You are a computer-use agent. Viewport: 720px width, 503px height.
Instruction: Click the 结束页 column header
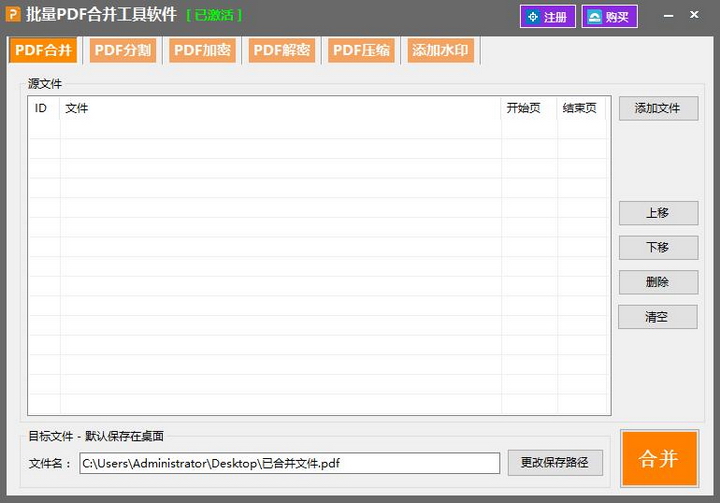click(582, 108)
